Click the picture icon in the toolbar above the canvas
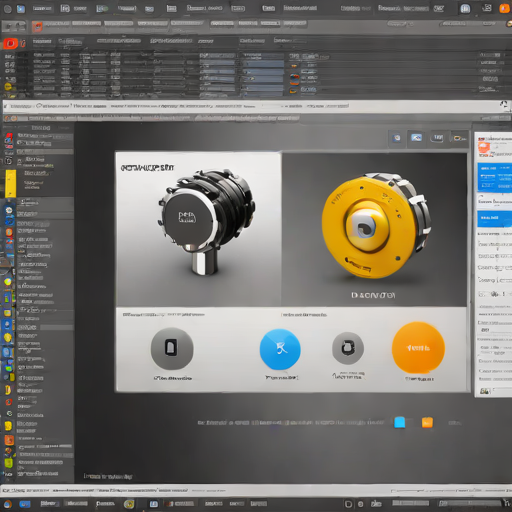The image size is (512, 512). coord(416,138)
